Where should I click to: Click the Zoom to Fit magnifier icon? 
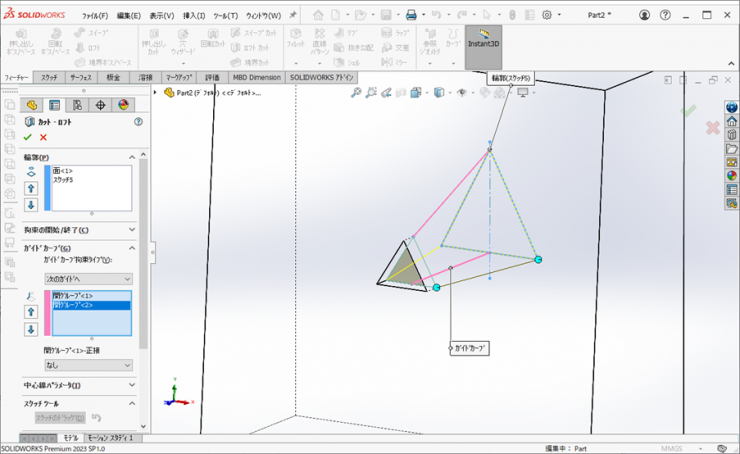tap(356, 92)
